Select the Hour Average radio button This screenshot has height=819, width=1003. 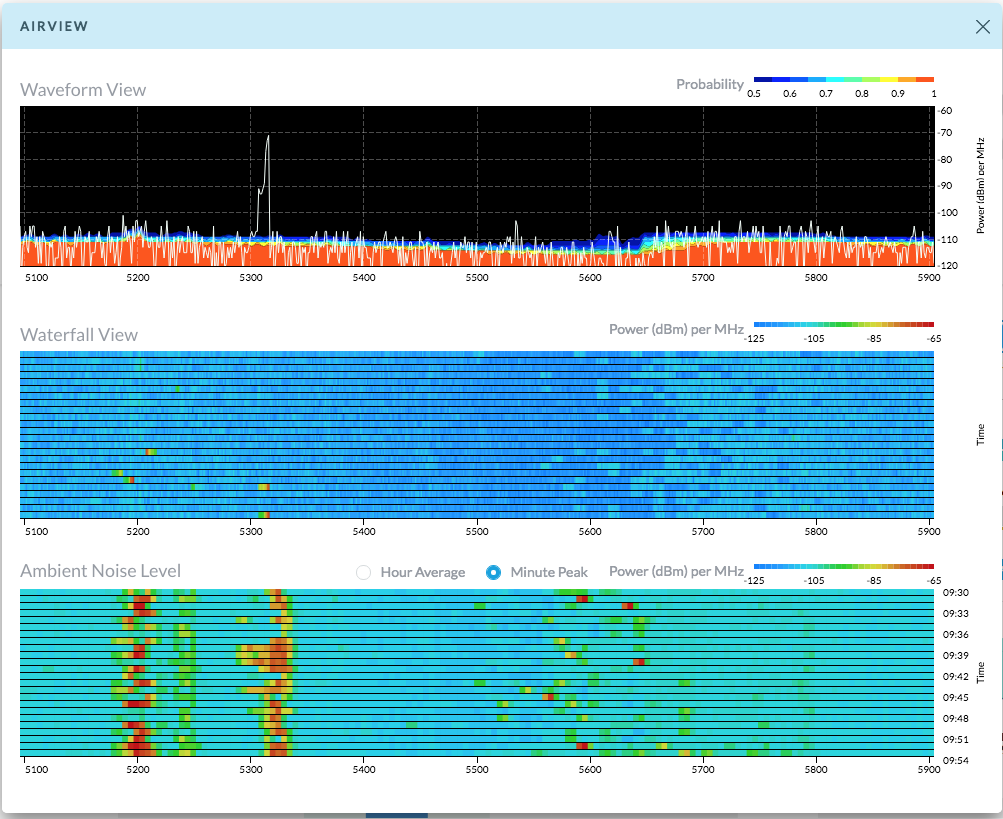click(x=363, y=572)
